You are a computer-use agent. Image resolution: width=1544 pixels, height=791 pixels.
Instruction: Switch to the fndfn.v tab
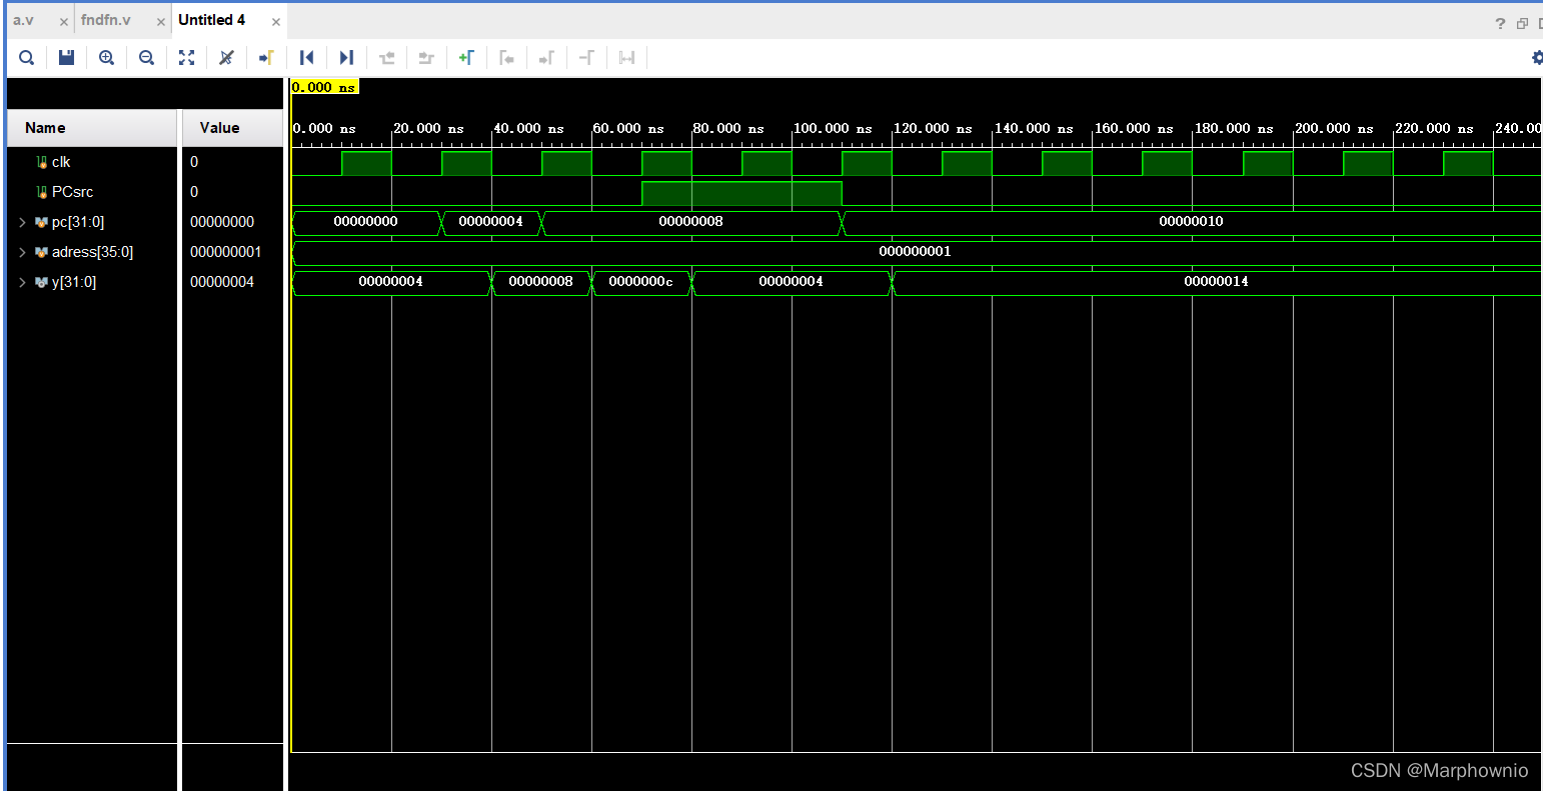pyautogui.click(x=106, y=20)
